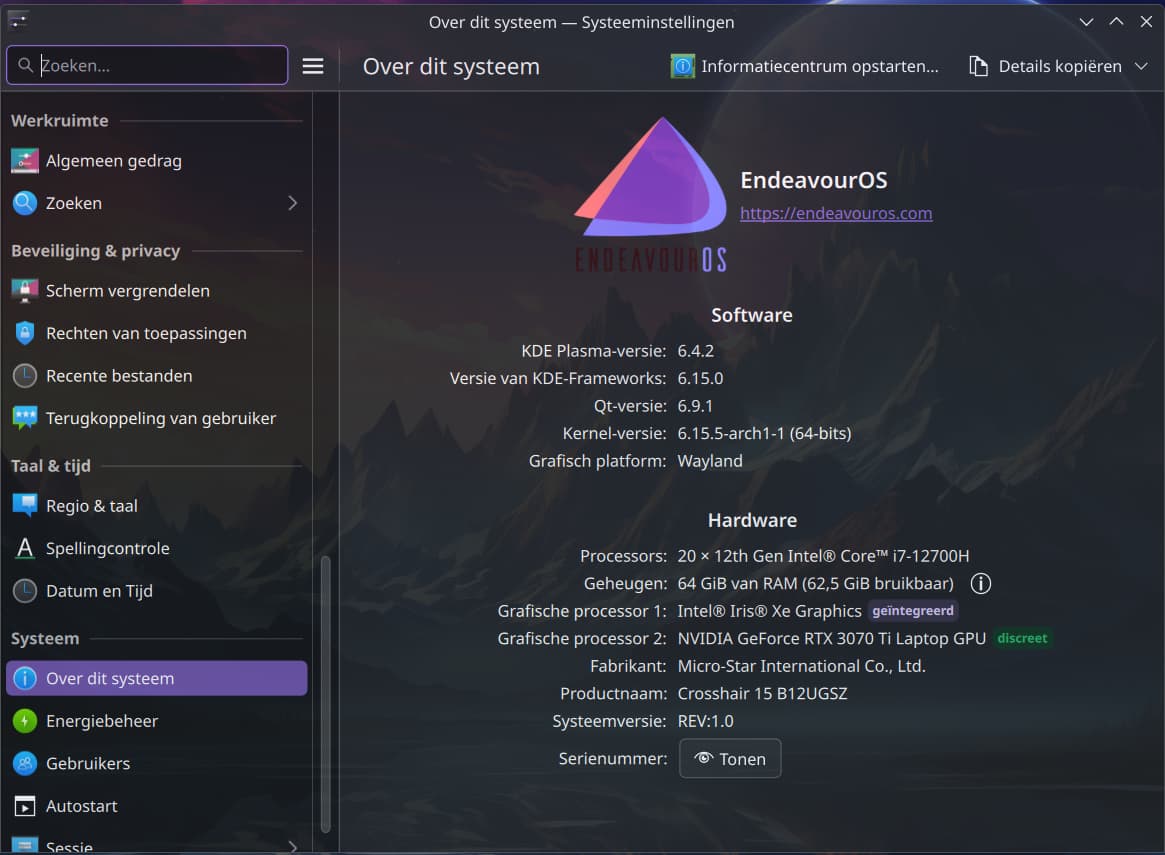Click the Informatiecentrum icon in the header
The height and width of the screenshot is (855, 1165).
pyautogui.click(x=682, y=66)
